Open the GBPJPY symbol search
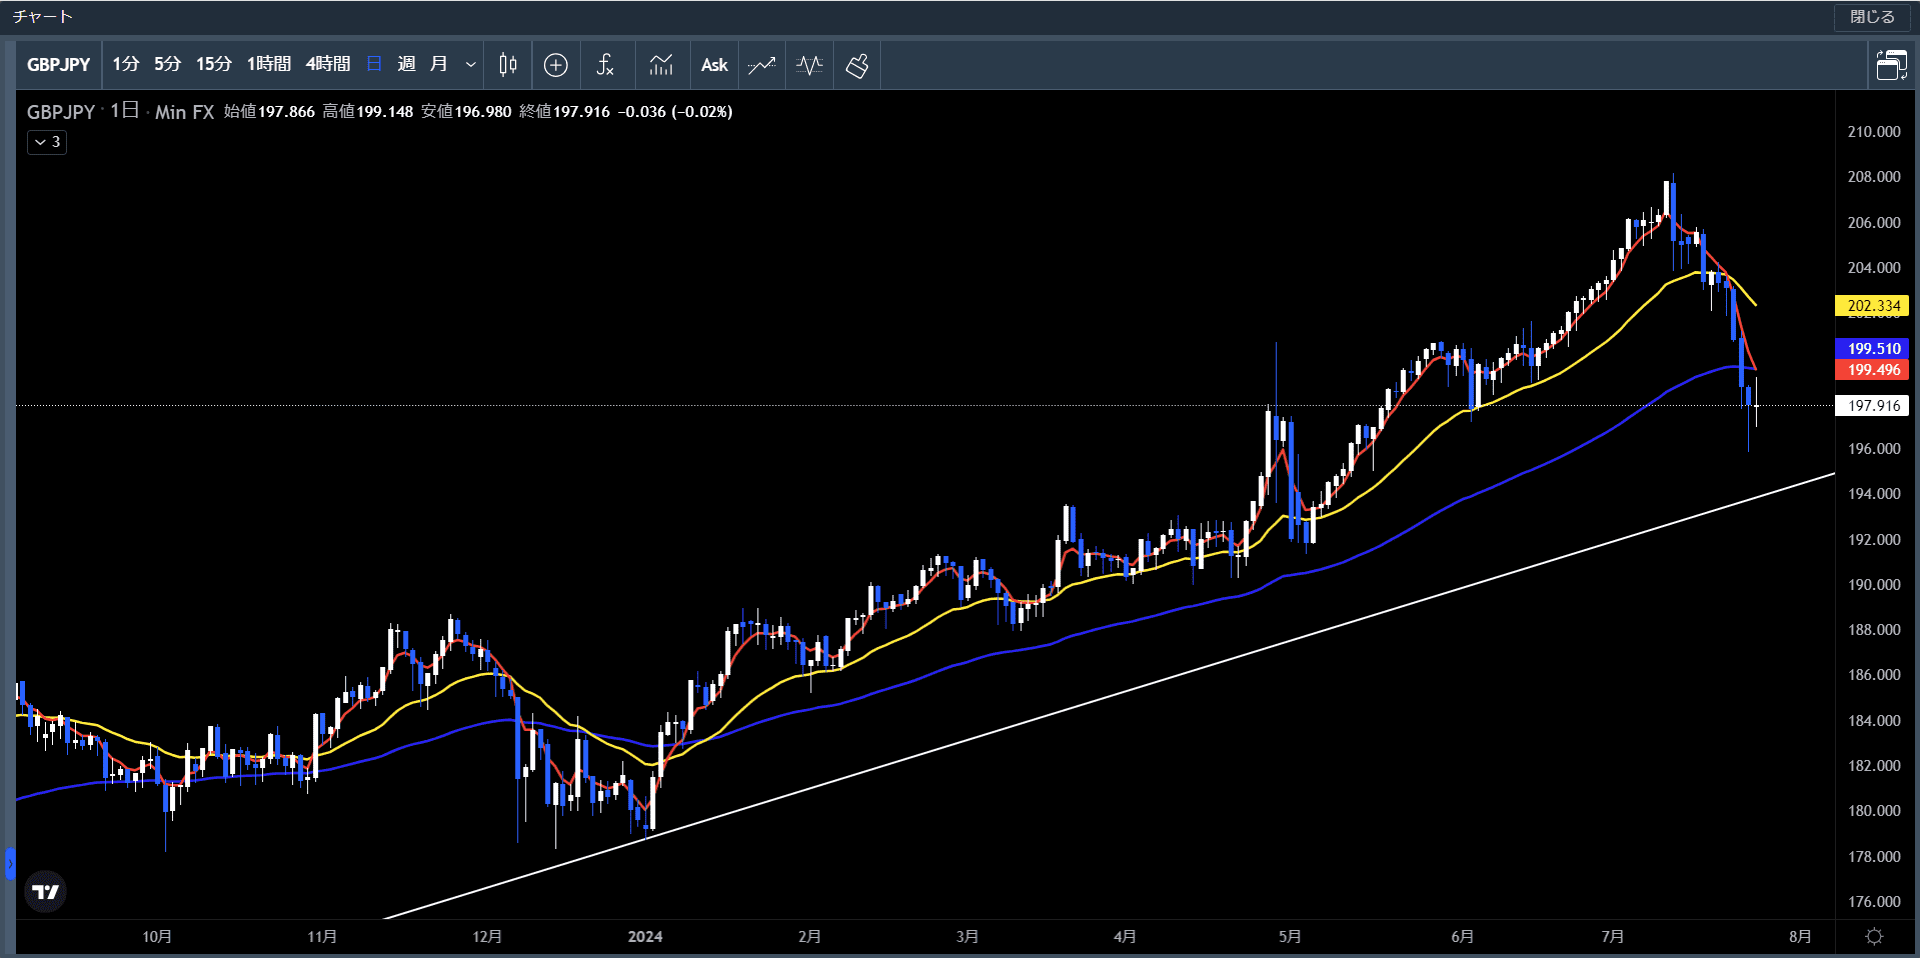This screenshot has height=958, width=1920. [x=59, y=65]
